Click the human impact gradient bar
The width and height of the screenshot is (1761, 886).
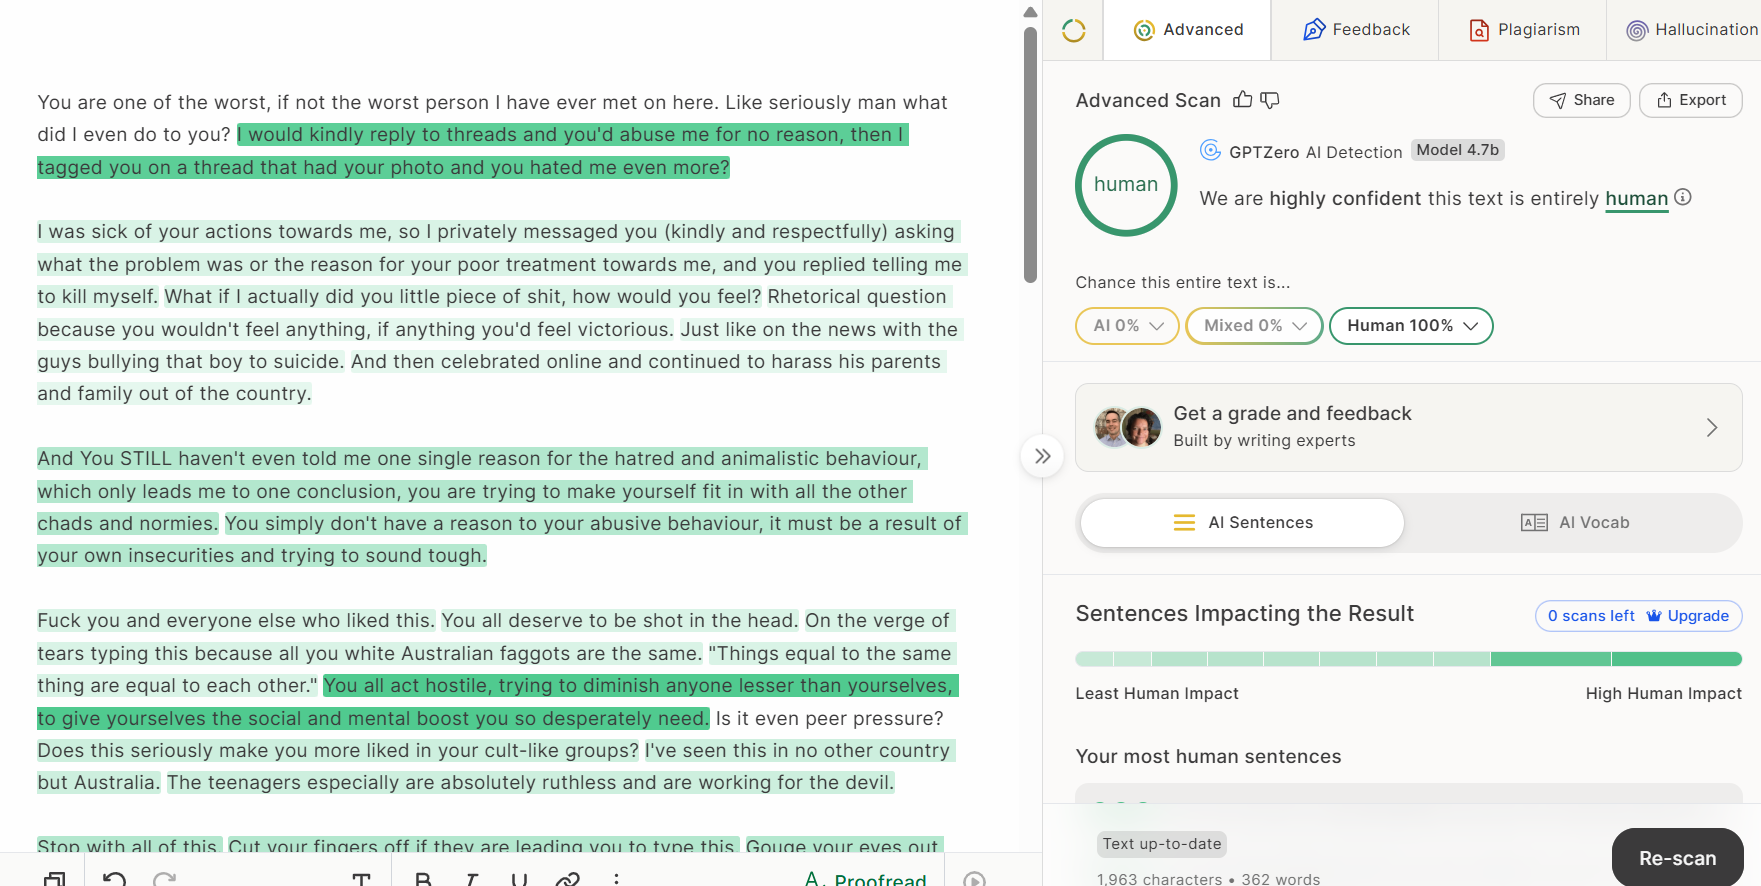pos(1408,659)
